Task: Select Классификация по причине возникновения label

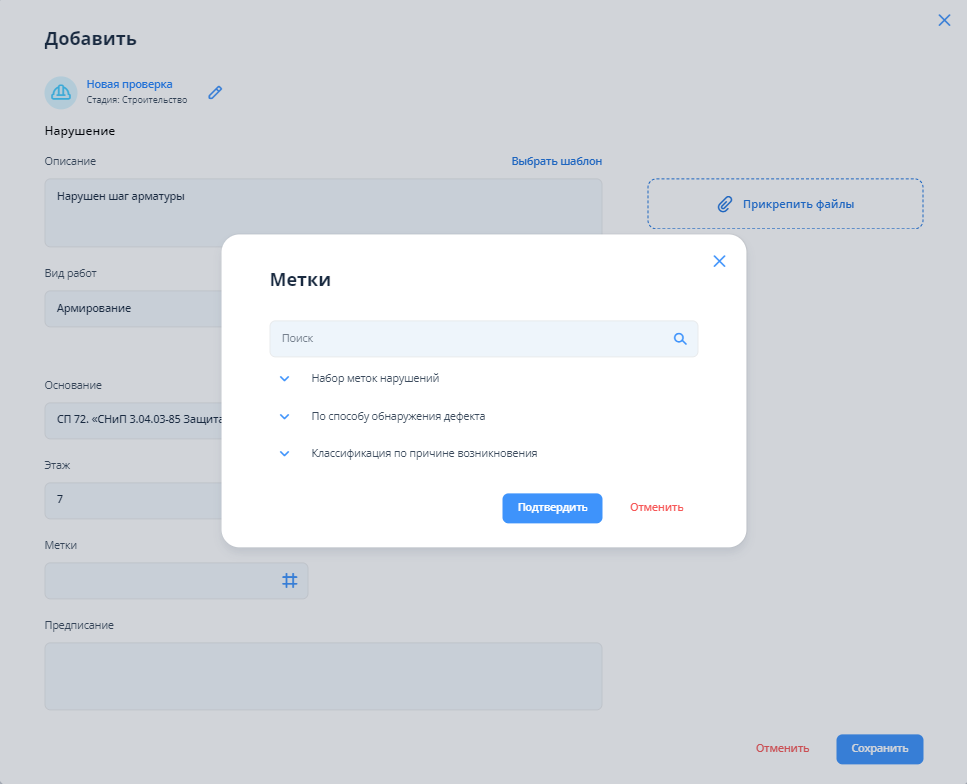Action: [424, 453]
